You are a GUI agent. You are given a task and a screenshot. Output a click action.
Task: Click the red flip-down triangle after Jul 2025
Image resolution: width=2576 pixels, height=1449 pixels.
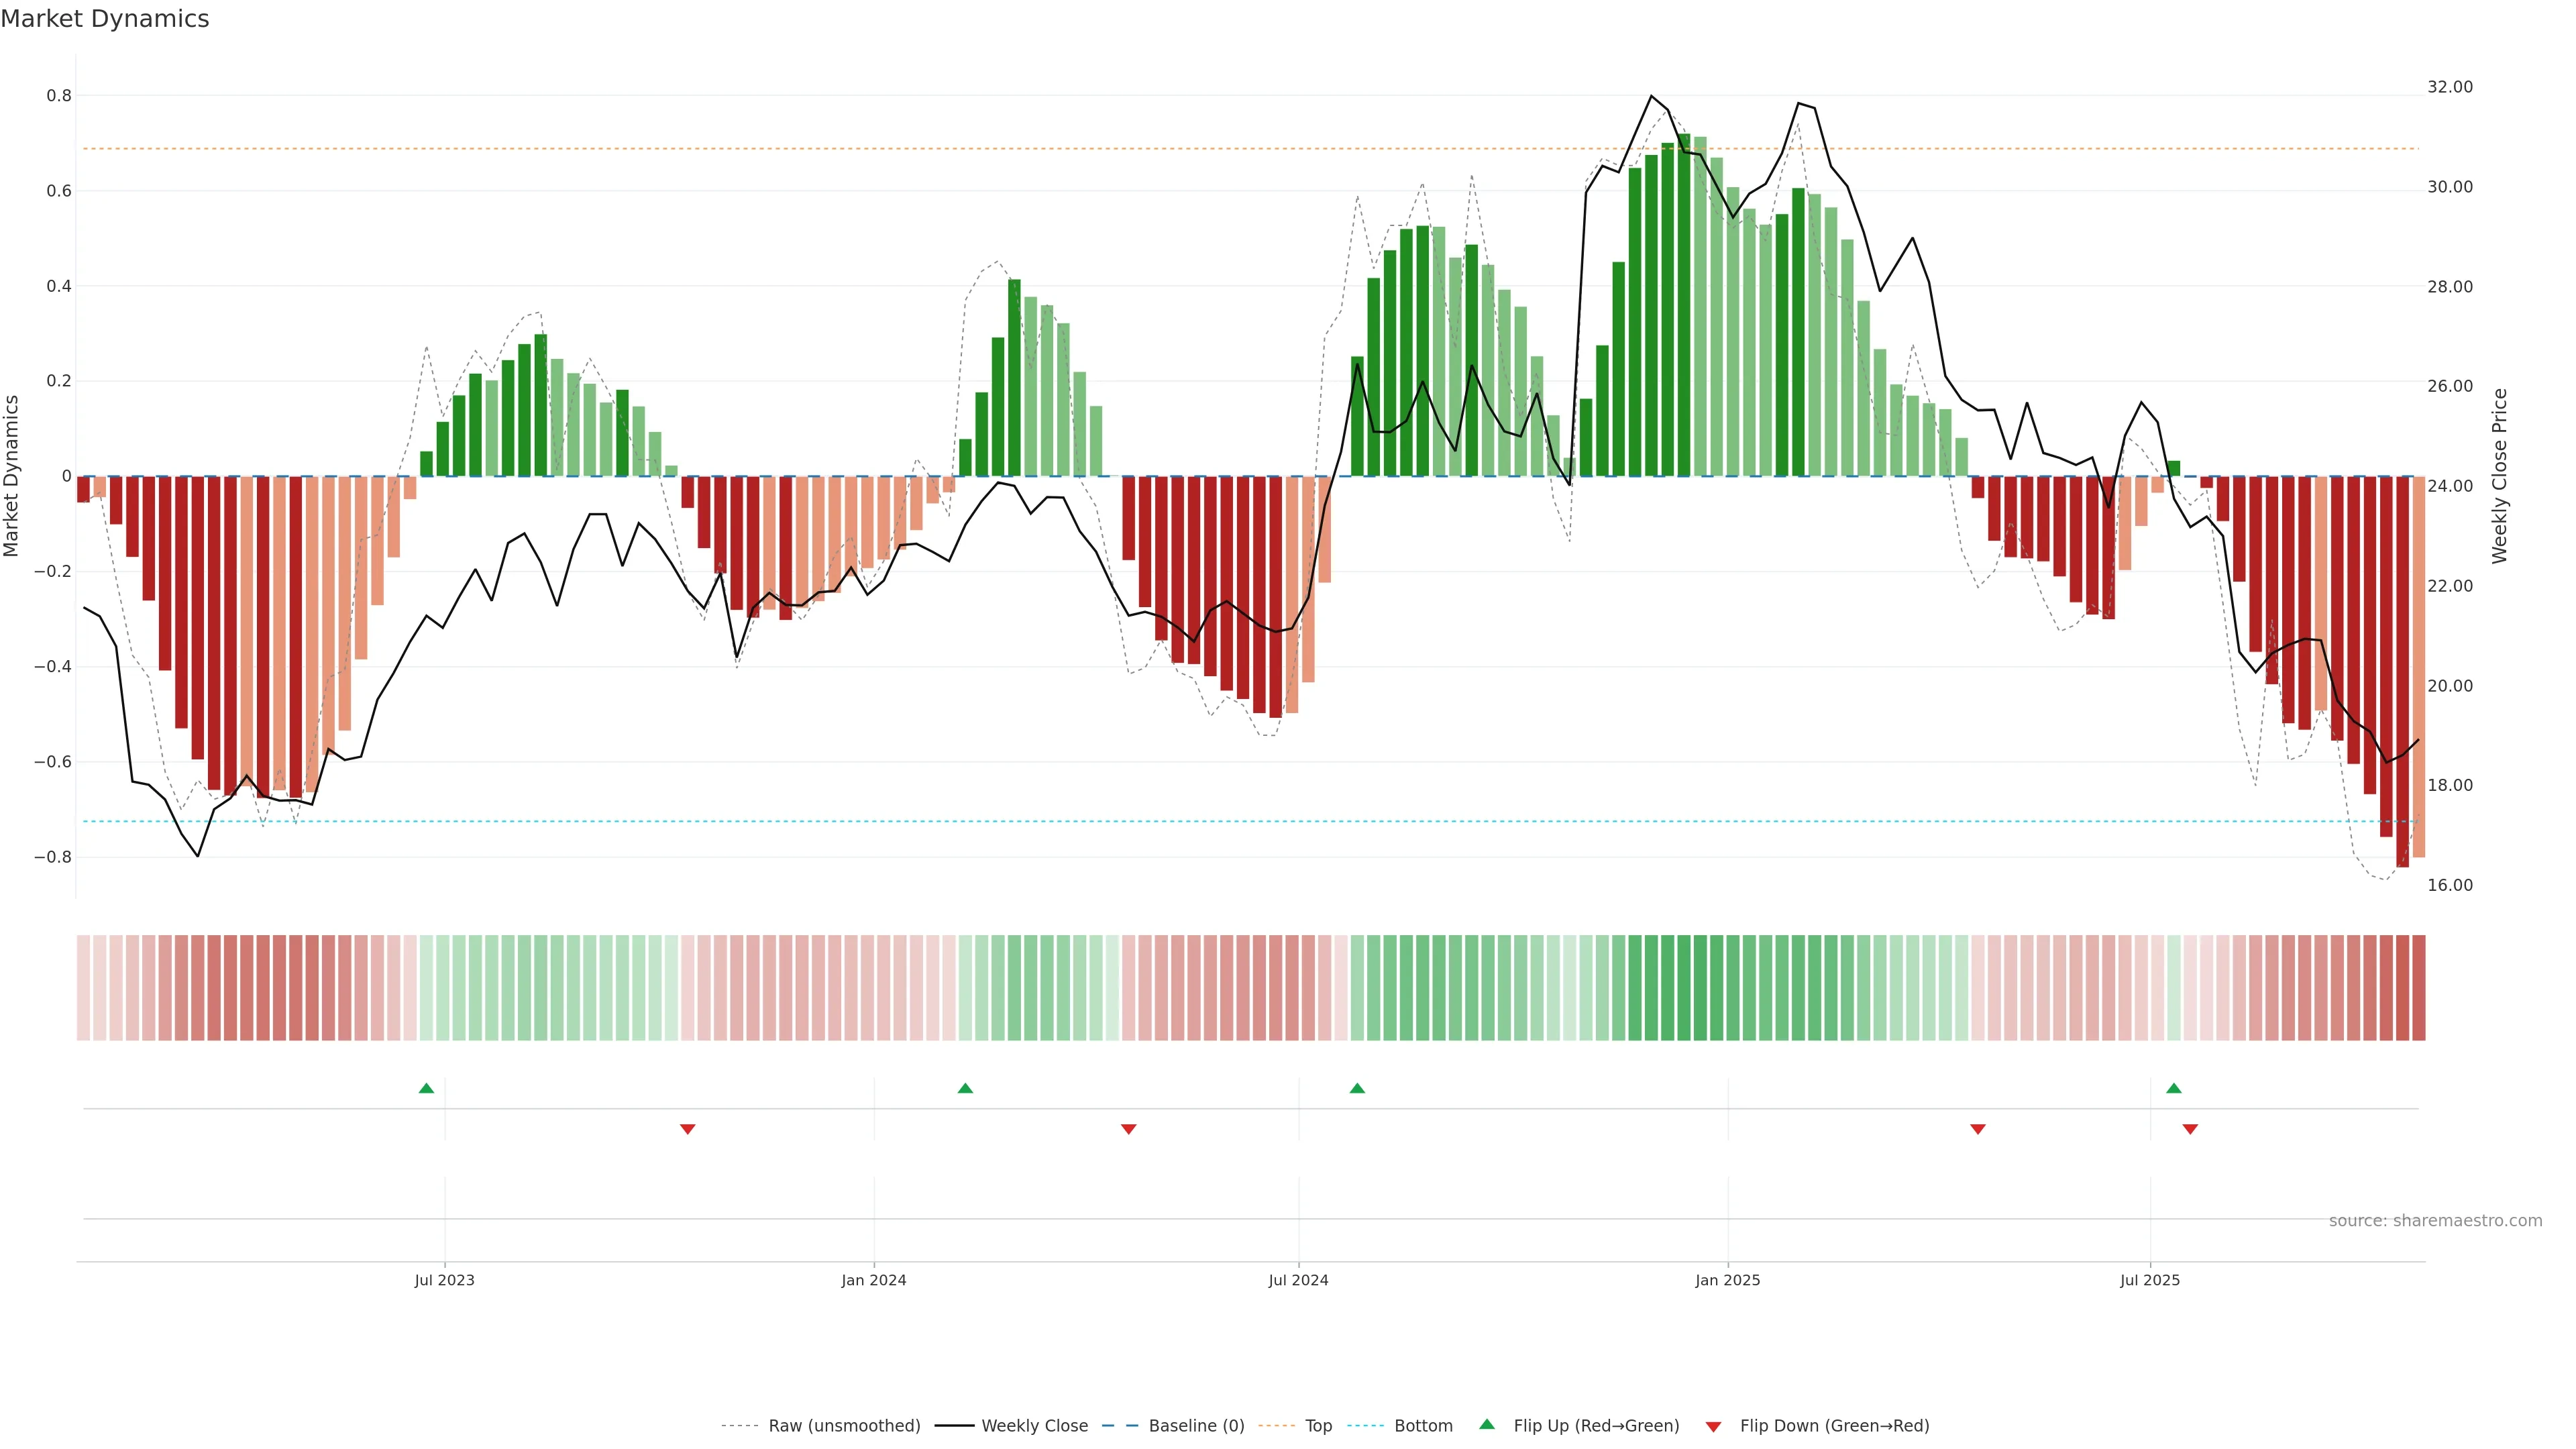click(2190, 1129)
